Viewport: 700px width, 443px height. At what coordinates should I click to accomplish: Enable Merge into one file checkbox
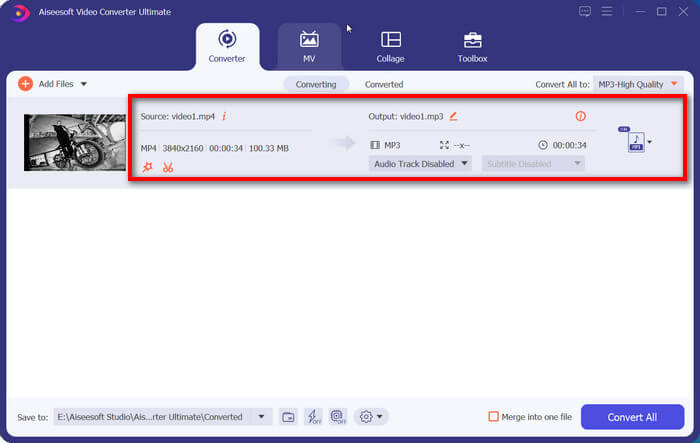click(x=493, y=417)
